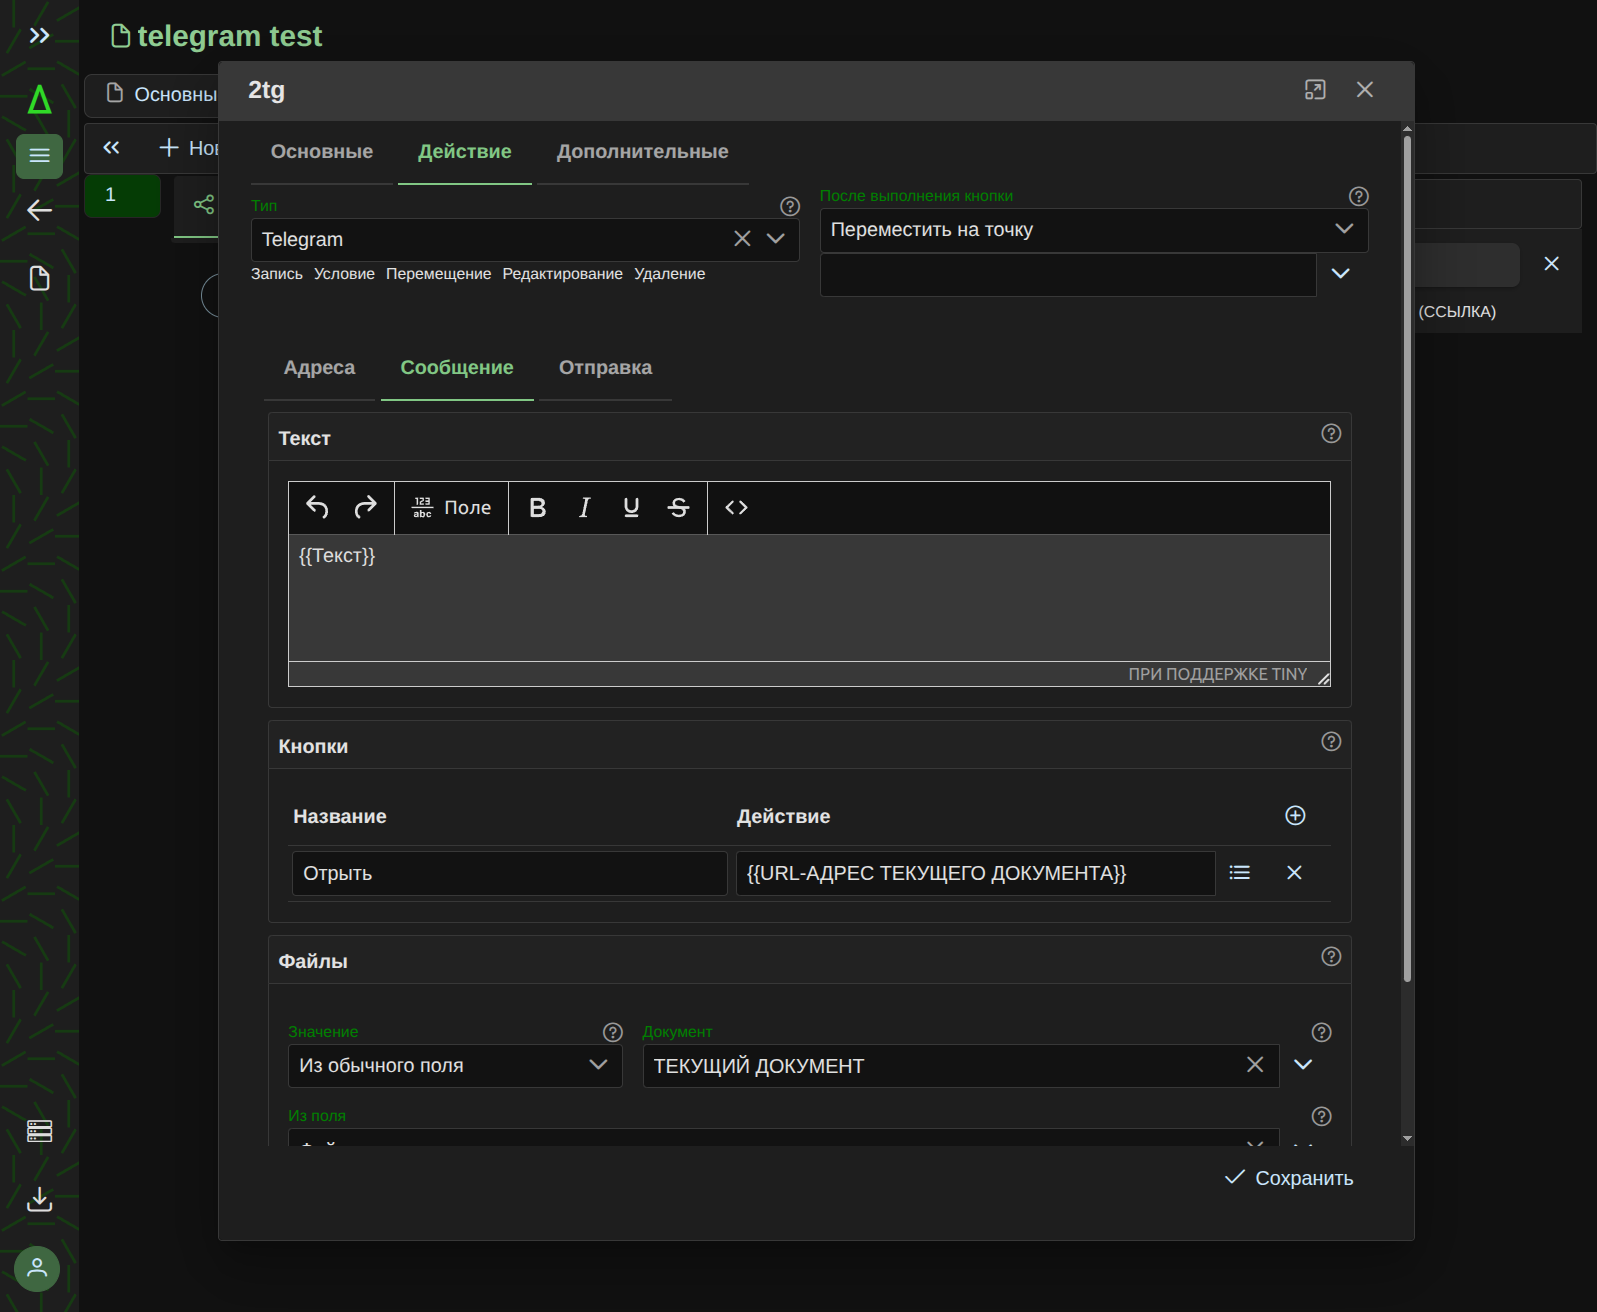This screenshot has width=1597, height=1312.
Task: Expand 'Переместить на точку' dropdown
Action: [x=1344, y=229]
